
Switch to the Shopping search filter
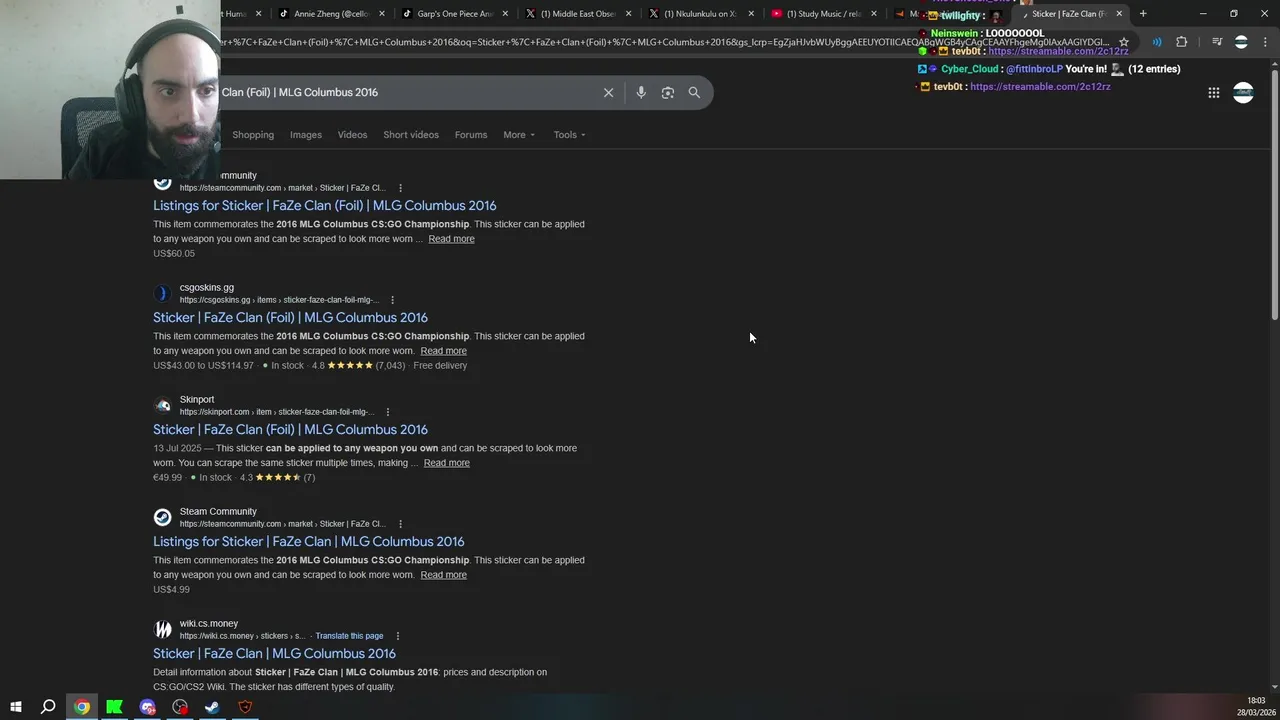(x=253, y=135)
